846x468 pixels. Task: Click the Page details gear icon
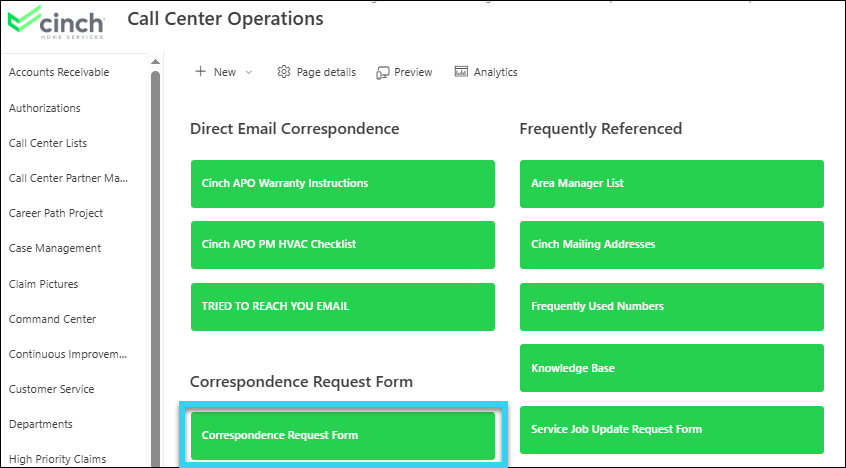284,72
